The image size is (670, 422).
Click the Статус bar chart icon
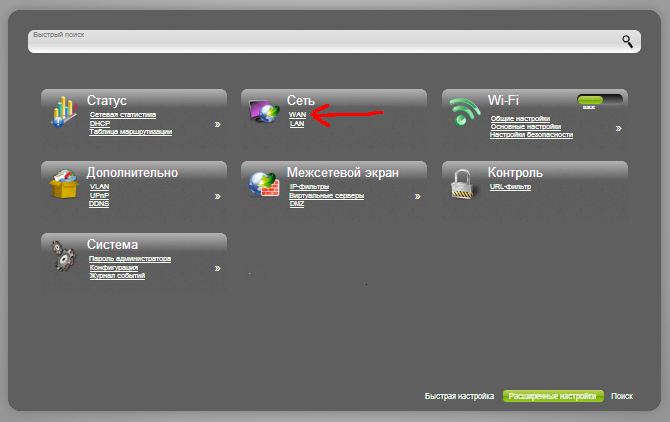(63, 113)
